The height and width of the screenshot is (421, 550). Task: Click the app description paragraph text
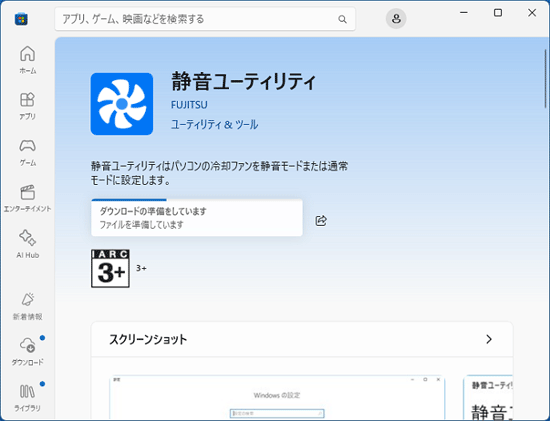click(x=219, y=173)
